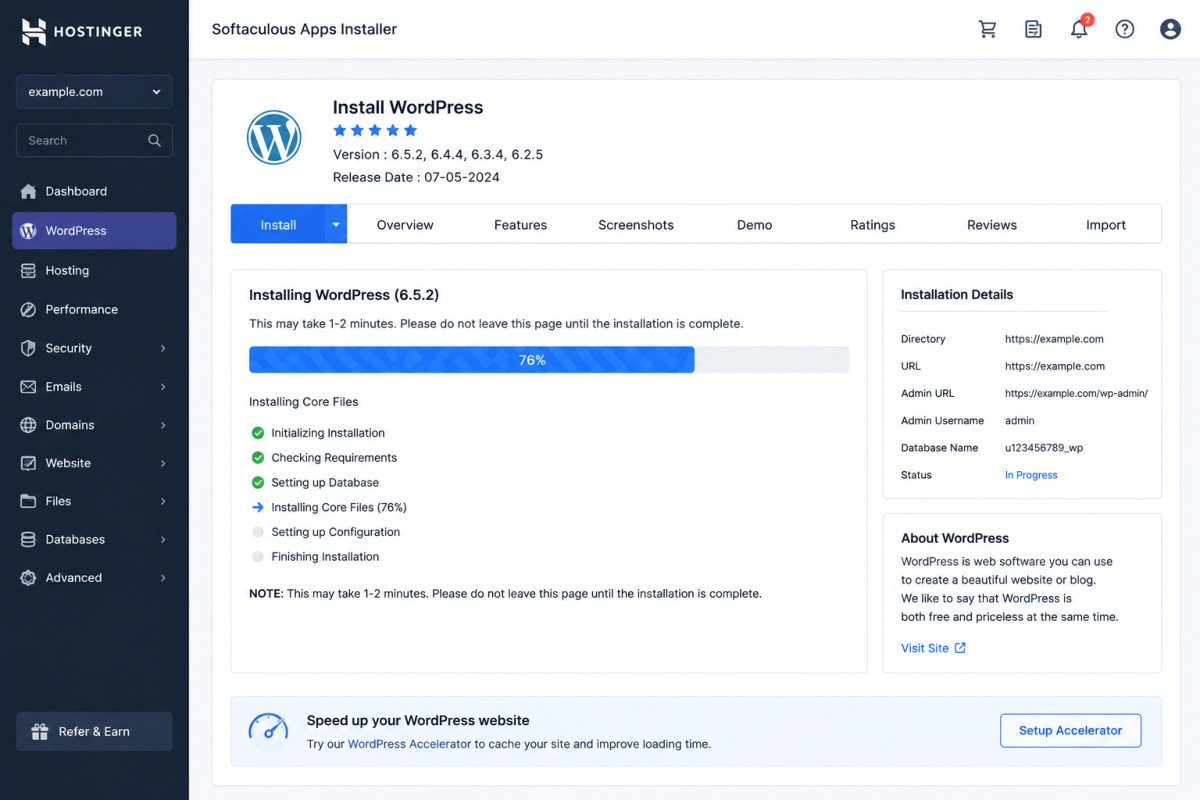This screenshot has height=800, width=1200.
Task: Click the Hostinger logo
Action: click(x=82, y=31)
